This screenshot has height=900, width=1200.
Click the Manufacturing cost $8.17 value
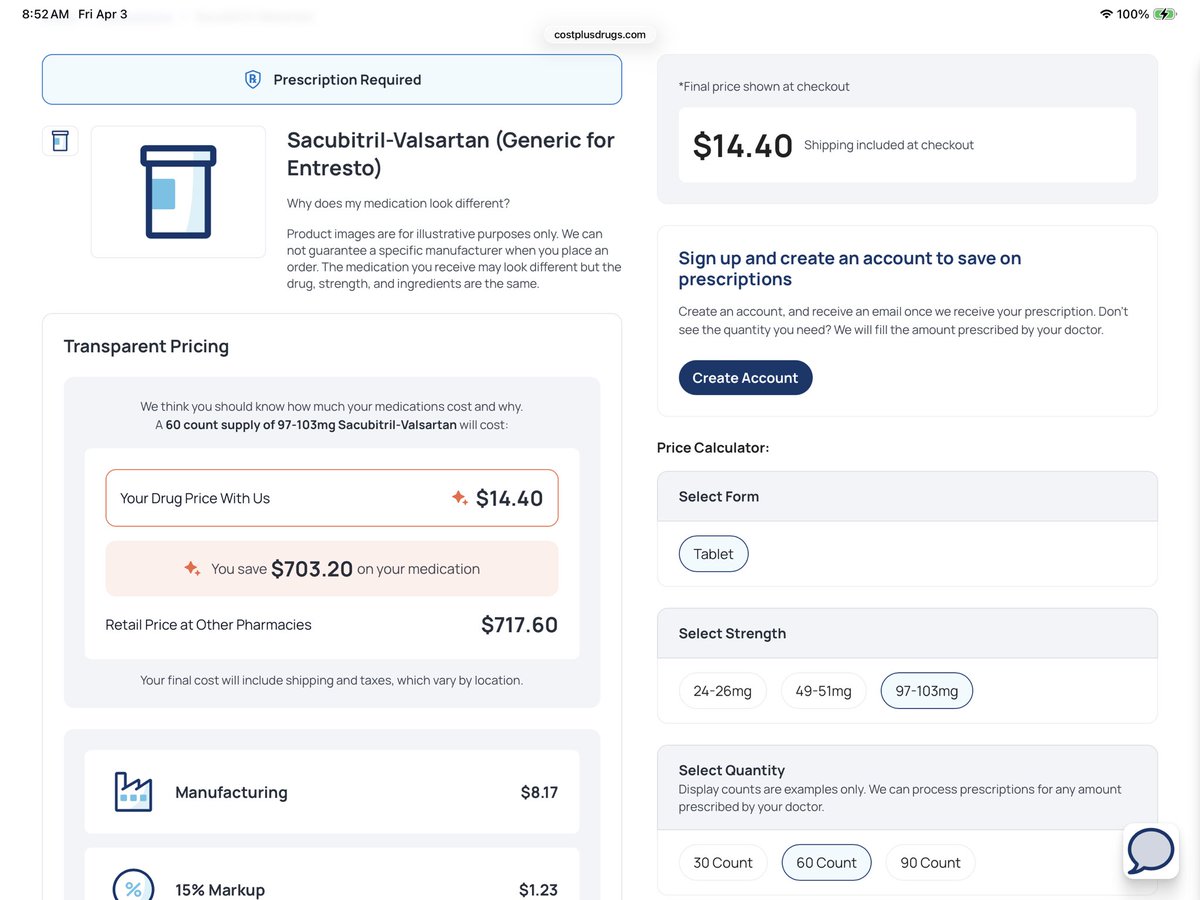539,792
